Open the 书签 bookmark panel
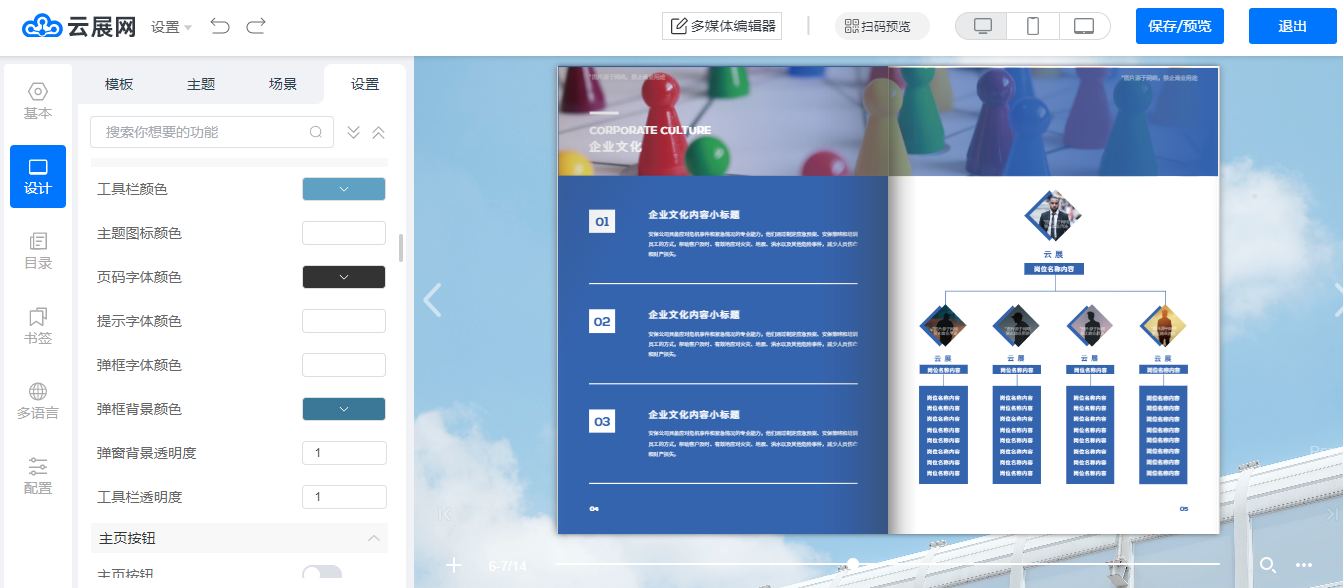 [38, 326]
